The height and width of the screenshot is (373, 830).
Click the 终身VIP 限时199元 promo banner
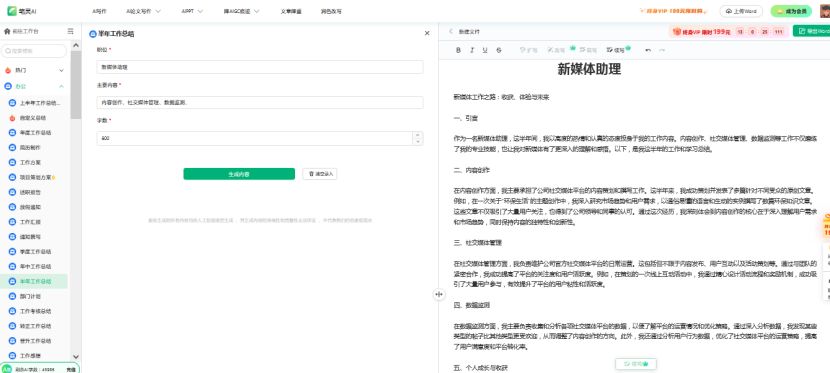point(728,32)
